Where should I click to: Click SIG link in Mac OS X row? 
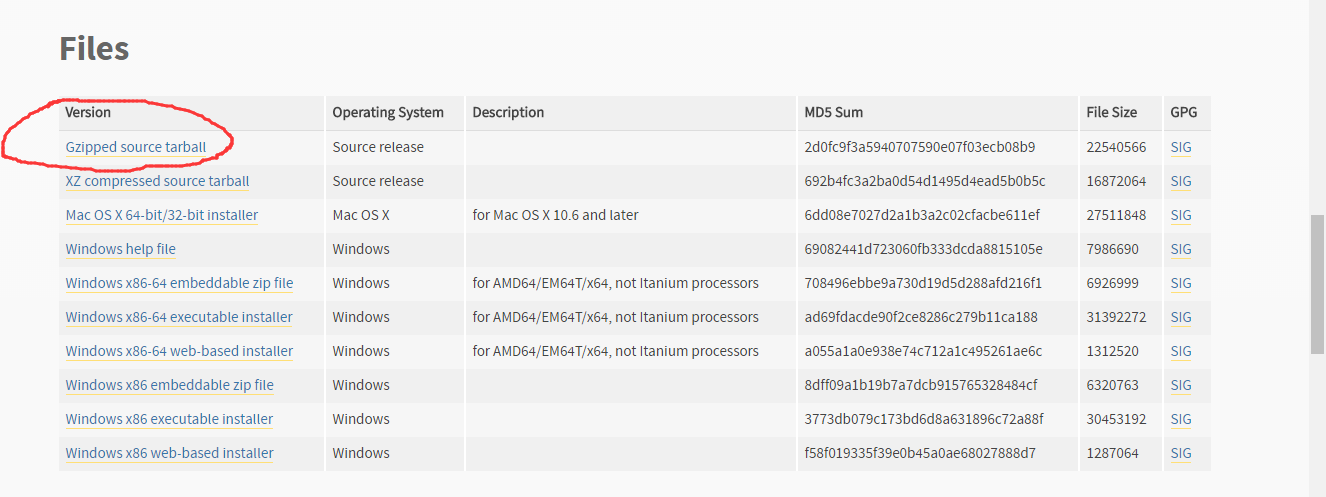click(1181, 215)
